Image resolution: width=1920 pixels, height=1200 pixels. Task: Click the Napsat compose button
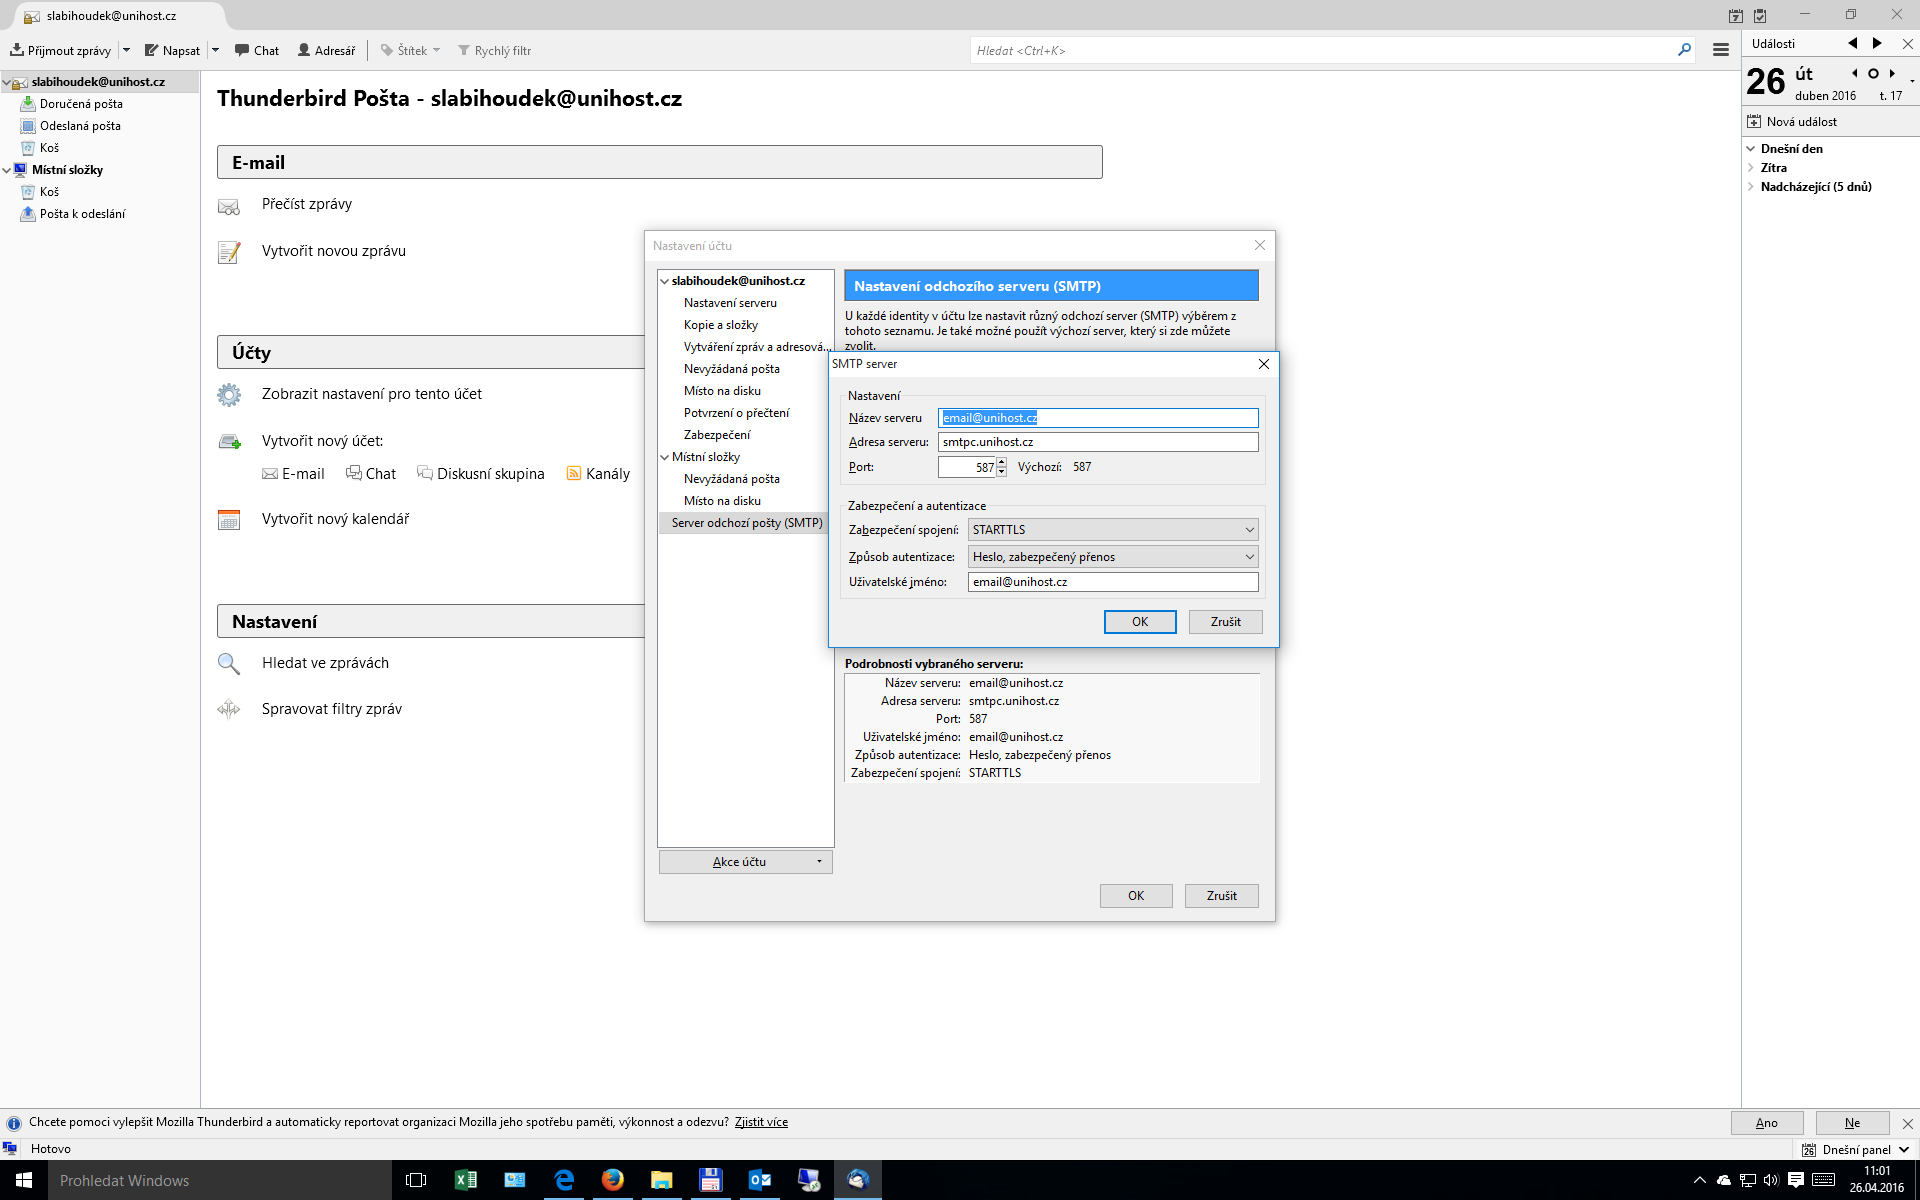[172, 50]
